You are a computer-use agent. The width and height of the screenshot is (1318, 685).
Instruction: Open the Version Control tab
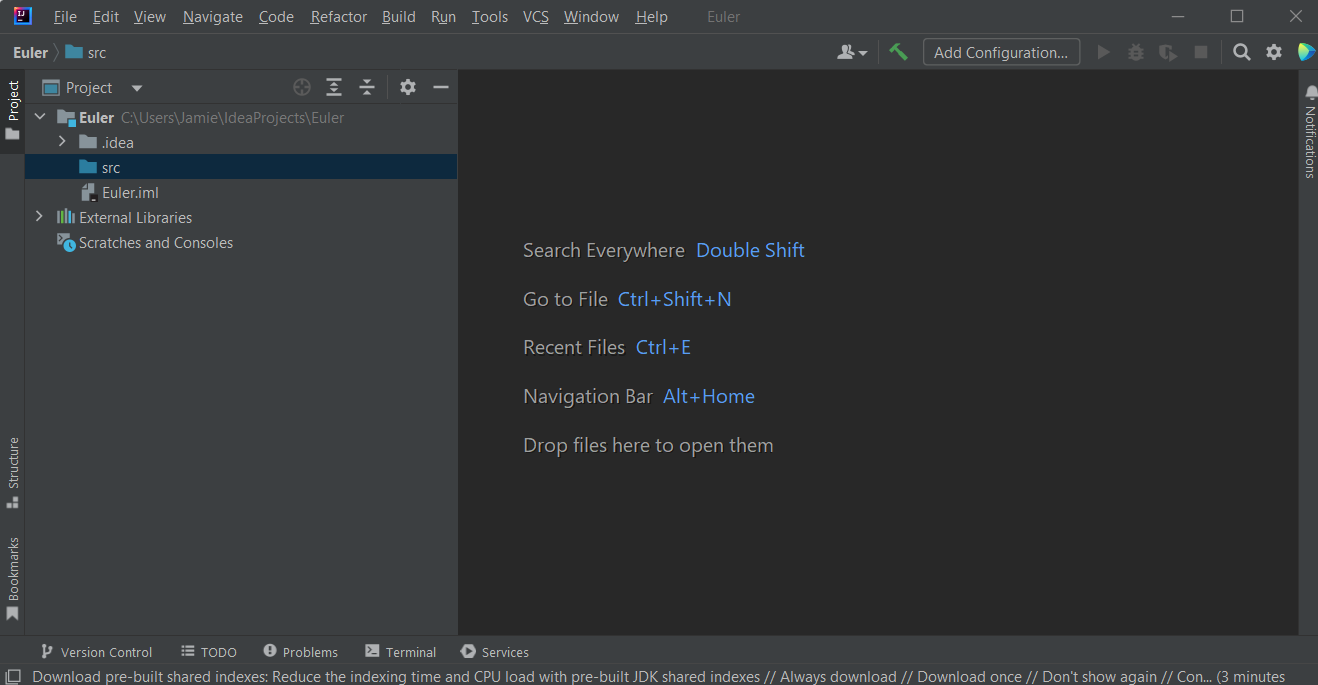click(96, 652)
